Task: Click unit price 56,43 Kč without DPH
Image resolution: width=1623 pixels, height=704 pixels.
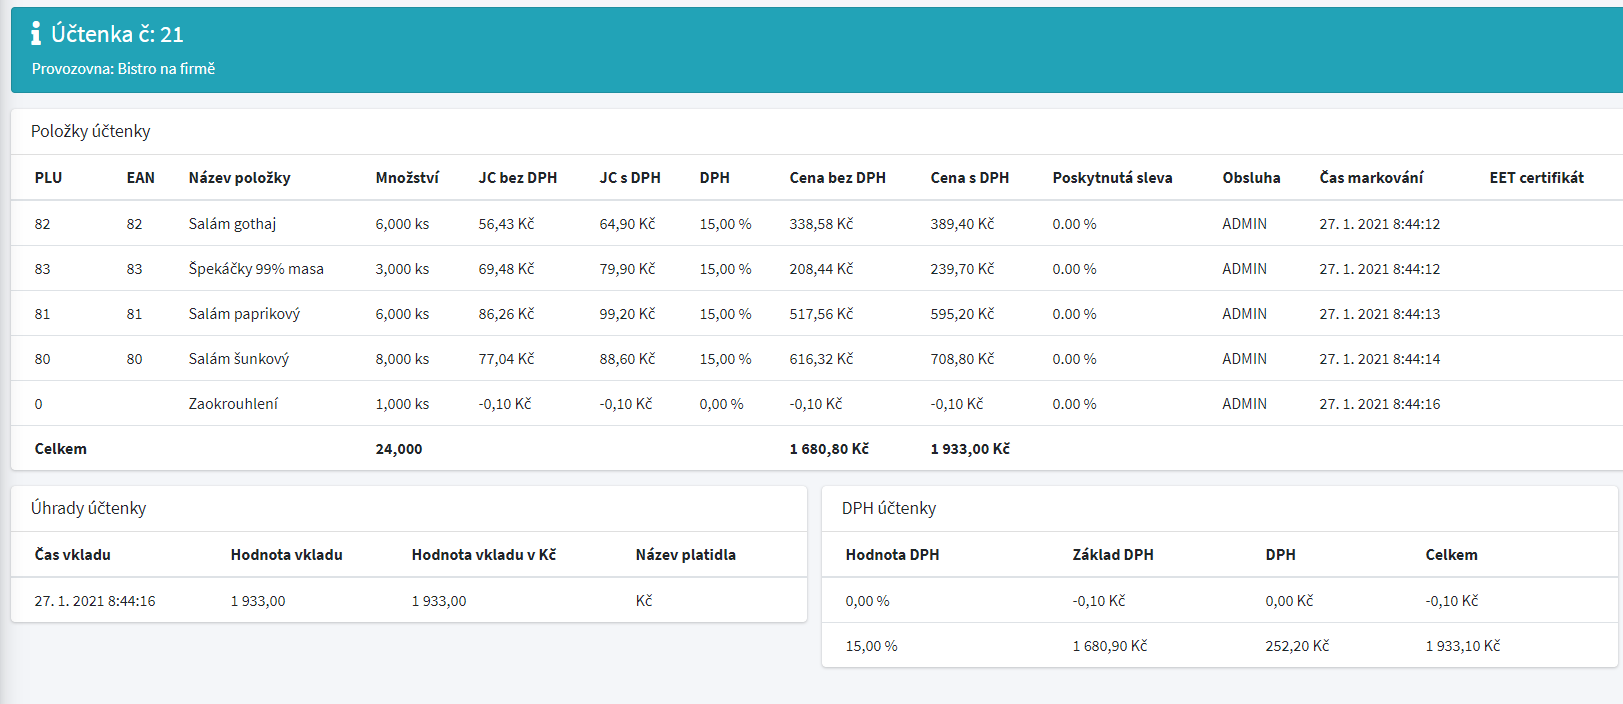Action: click(506, 224)
